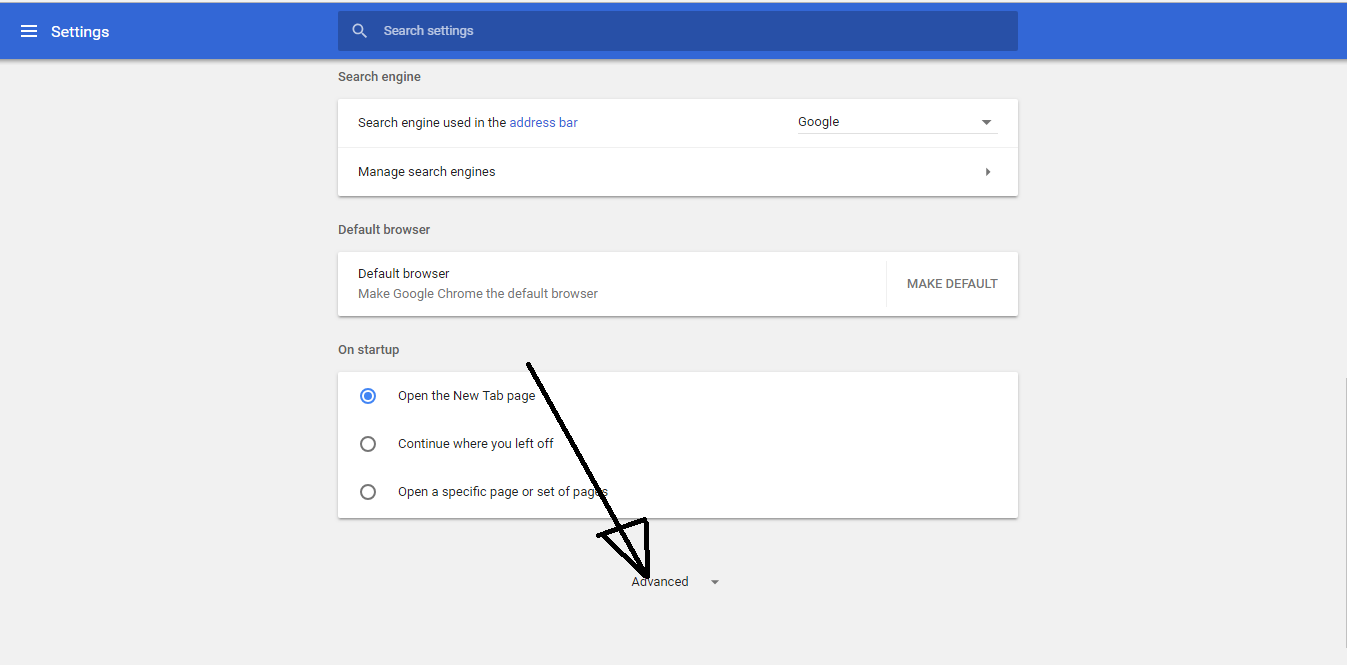Viewport: 1347px width, 665px height.
Task: Click the Default browser row
Action: (x=600, y=283)
